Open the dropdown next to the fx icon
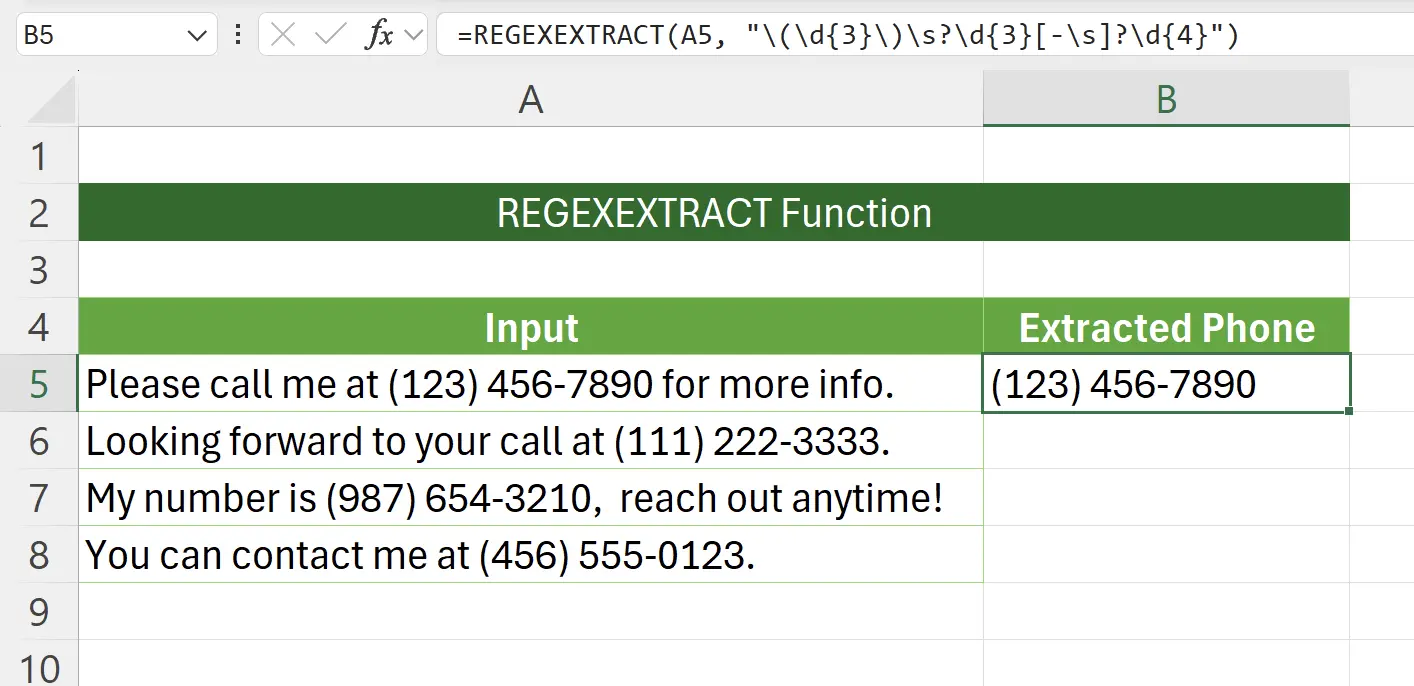The height and width of the screenshot is (686, 1414). point(412,34)
